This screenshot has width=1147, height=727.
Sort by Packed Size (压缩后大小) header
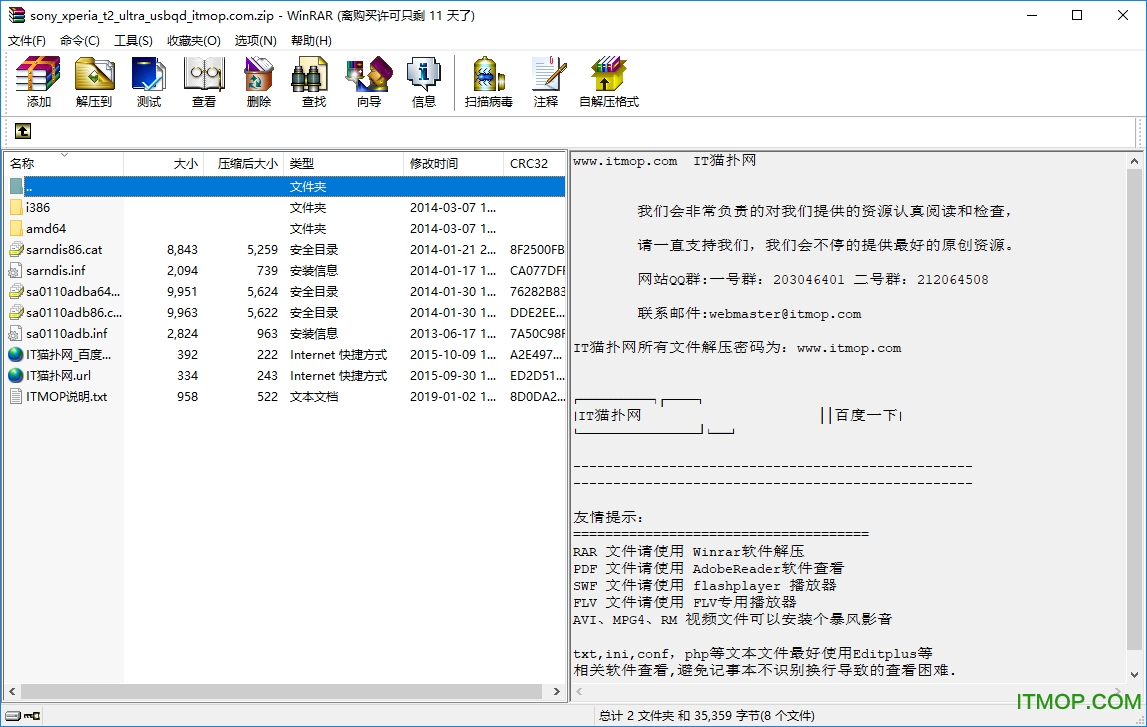244,164
